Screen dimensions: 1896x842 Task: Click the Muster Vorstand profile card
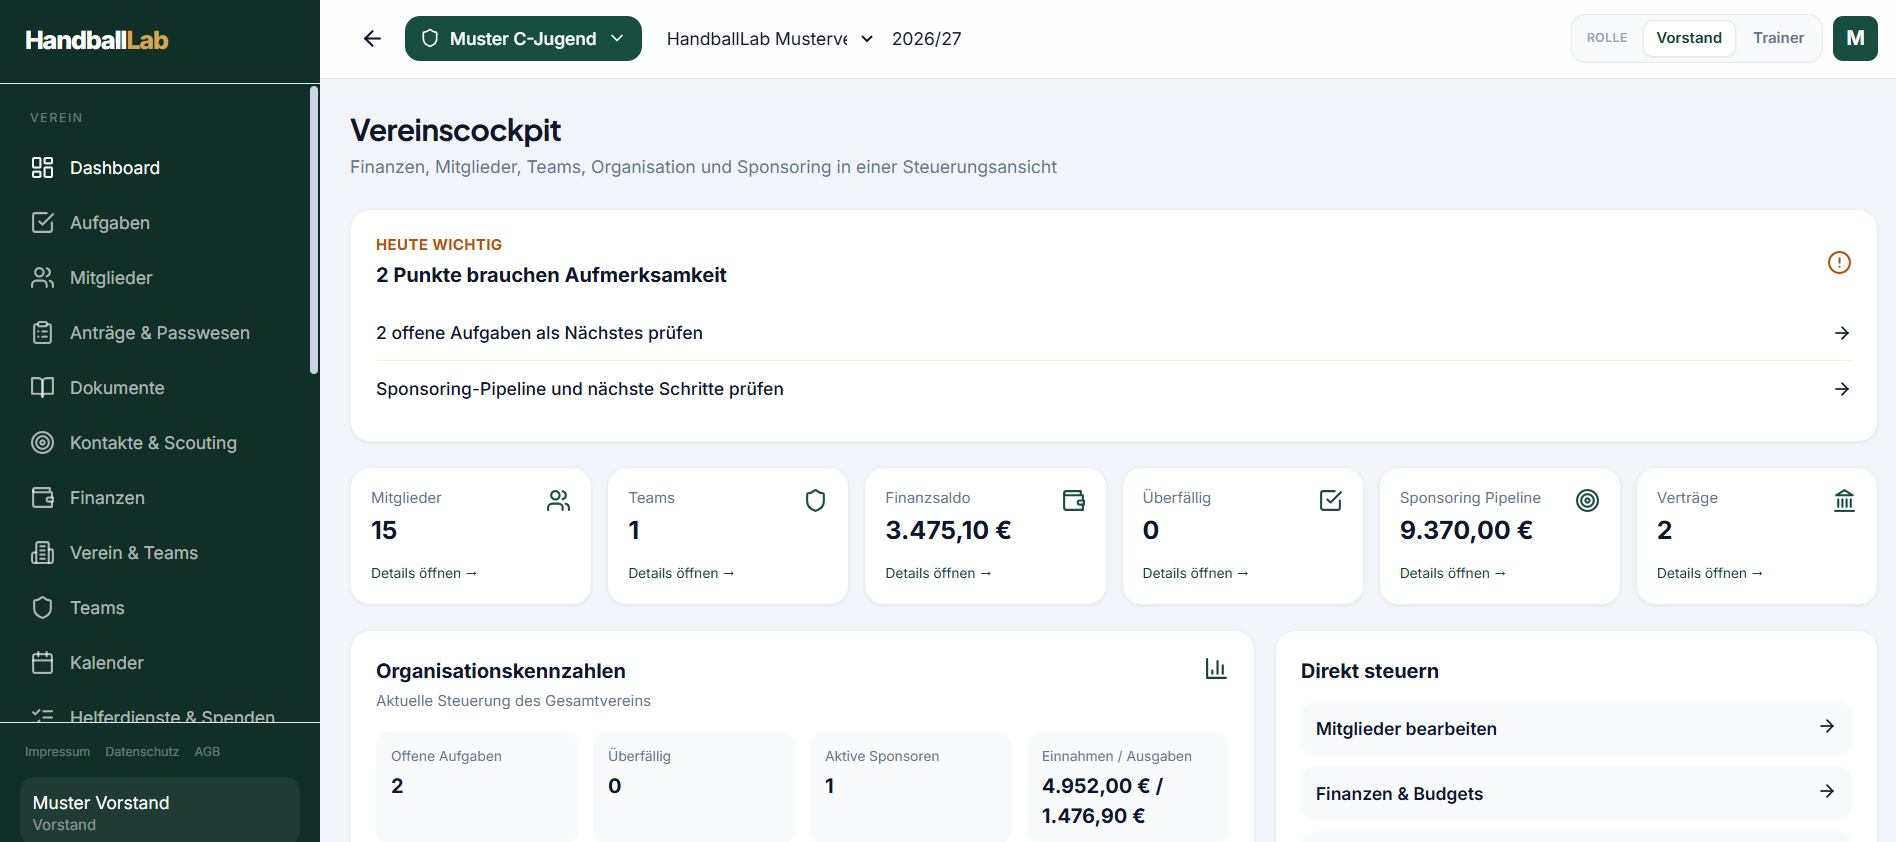click(x=160, y=810)
